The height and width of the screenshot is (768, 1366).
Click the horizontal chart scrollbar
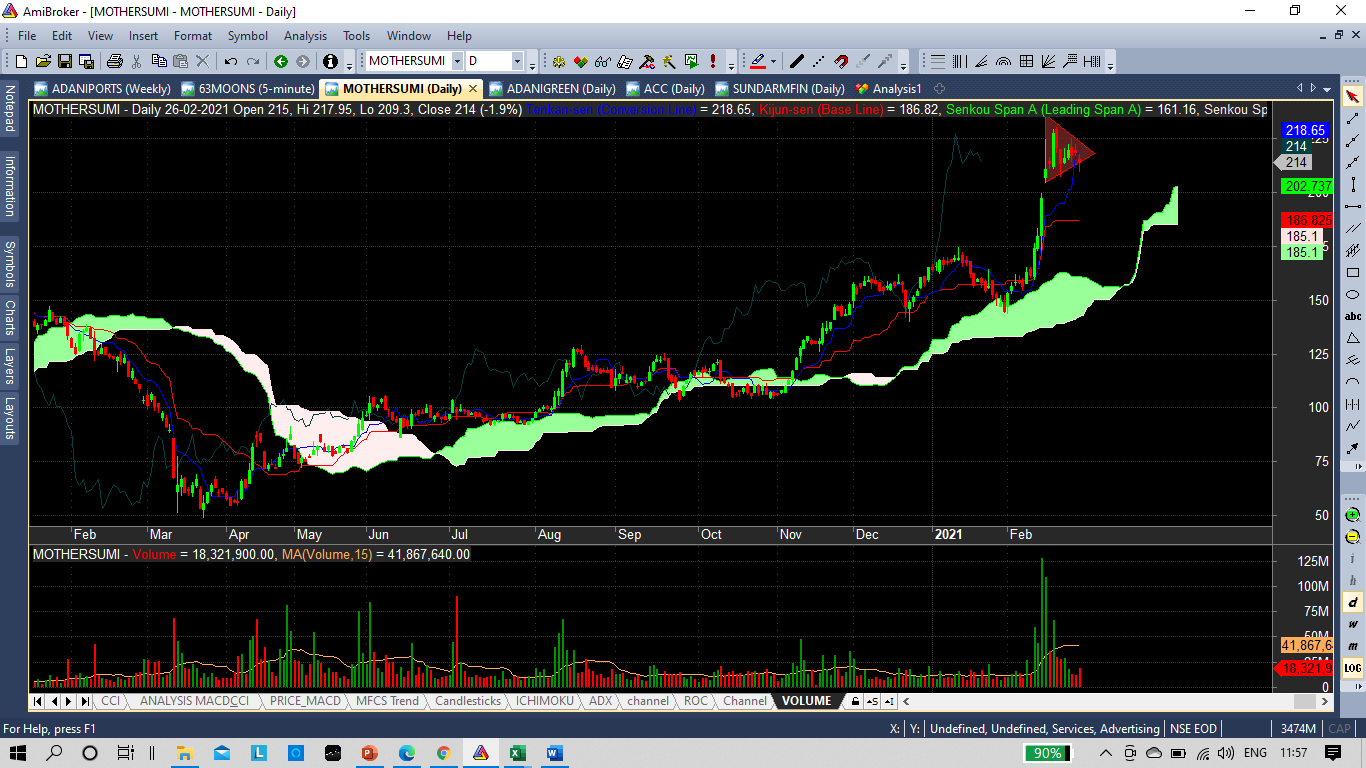pos(1118,701)
